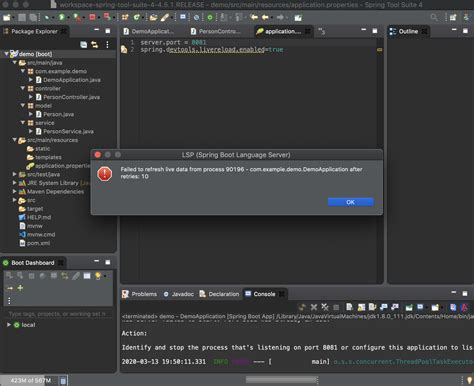Expand Maven Dependencies node
Viewport: 474px width, 386px height.
coord(15,192)
